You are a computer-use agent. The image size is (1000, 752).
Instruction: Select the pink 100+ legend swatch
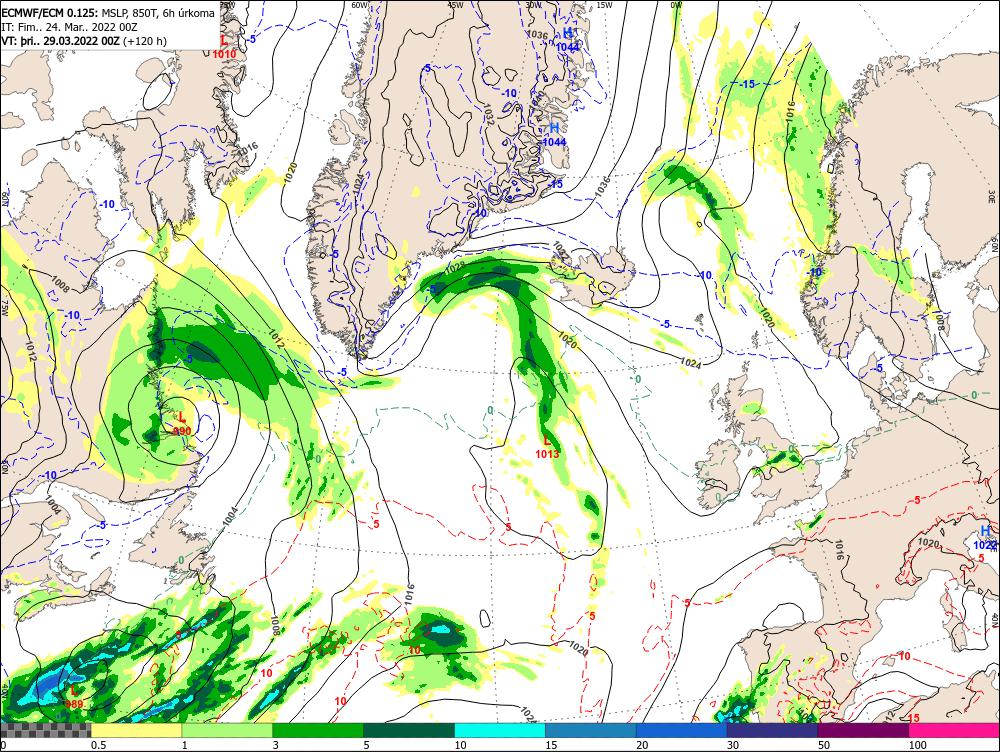point(954,730)
